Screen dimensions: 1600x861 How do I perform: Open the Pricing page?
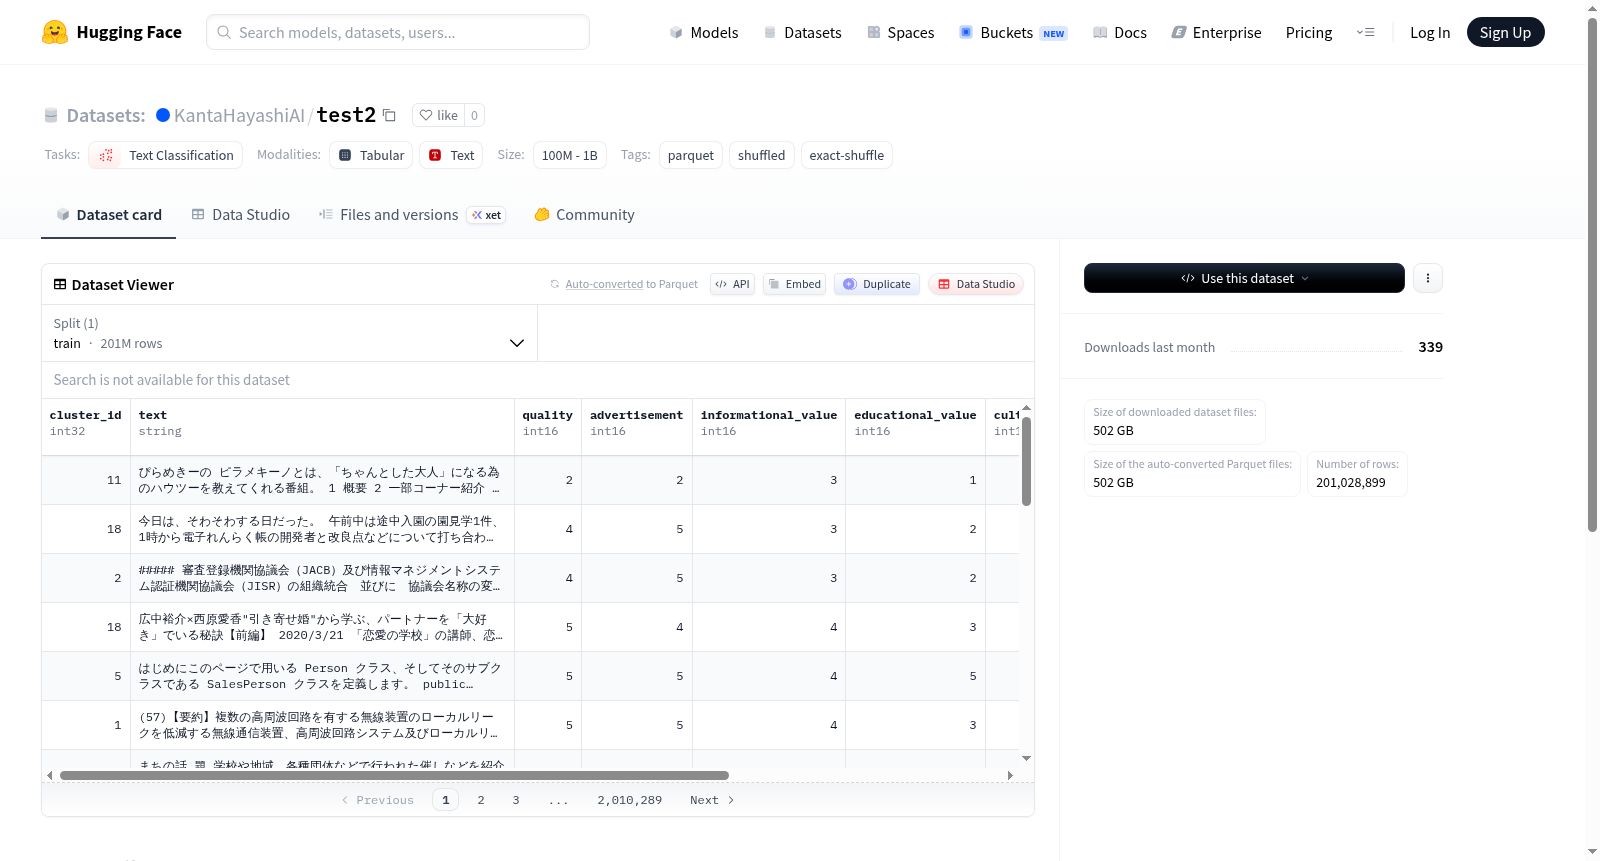point(1309,32)
